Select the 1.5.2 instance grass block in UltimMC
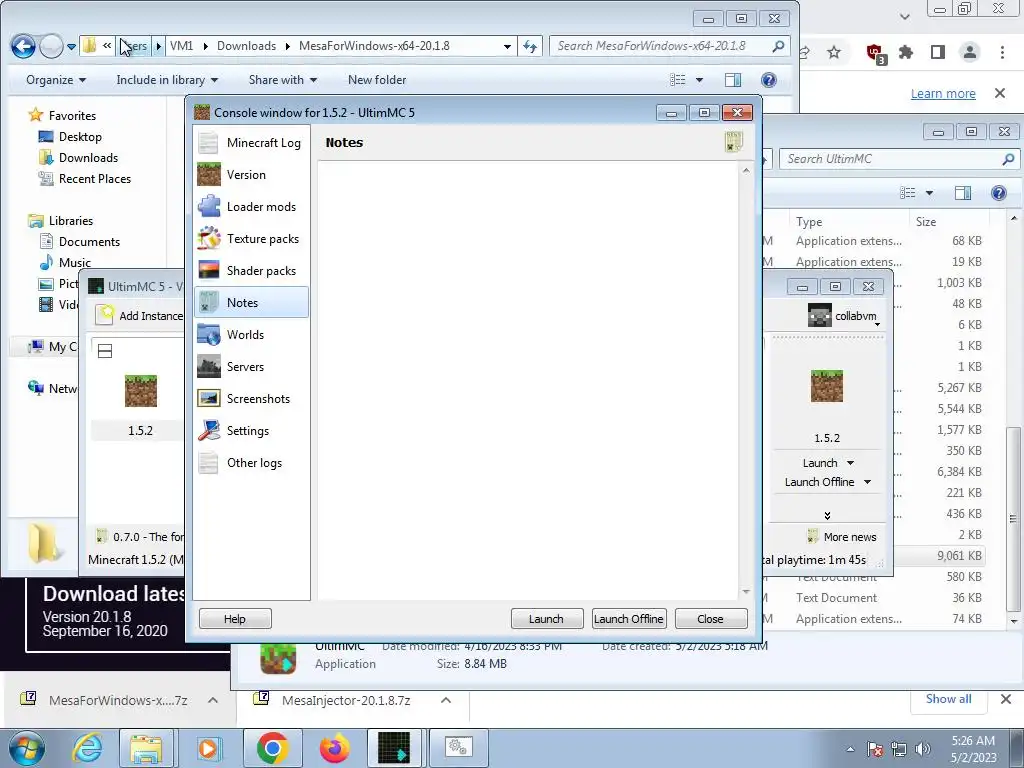The width and height of the screenshot is (1024, 768). coord(140,391)
